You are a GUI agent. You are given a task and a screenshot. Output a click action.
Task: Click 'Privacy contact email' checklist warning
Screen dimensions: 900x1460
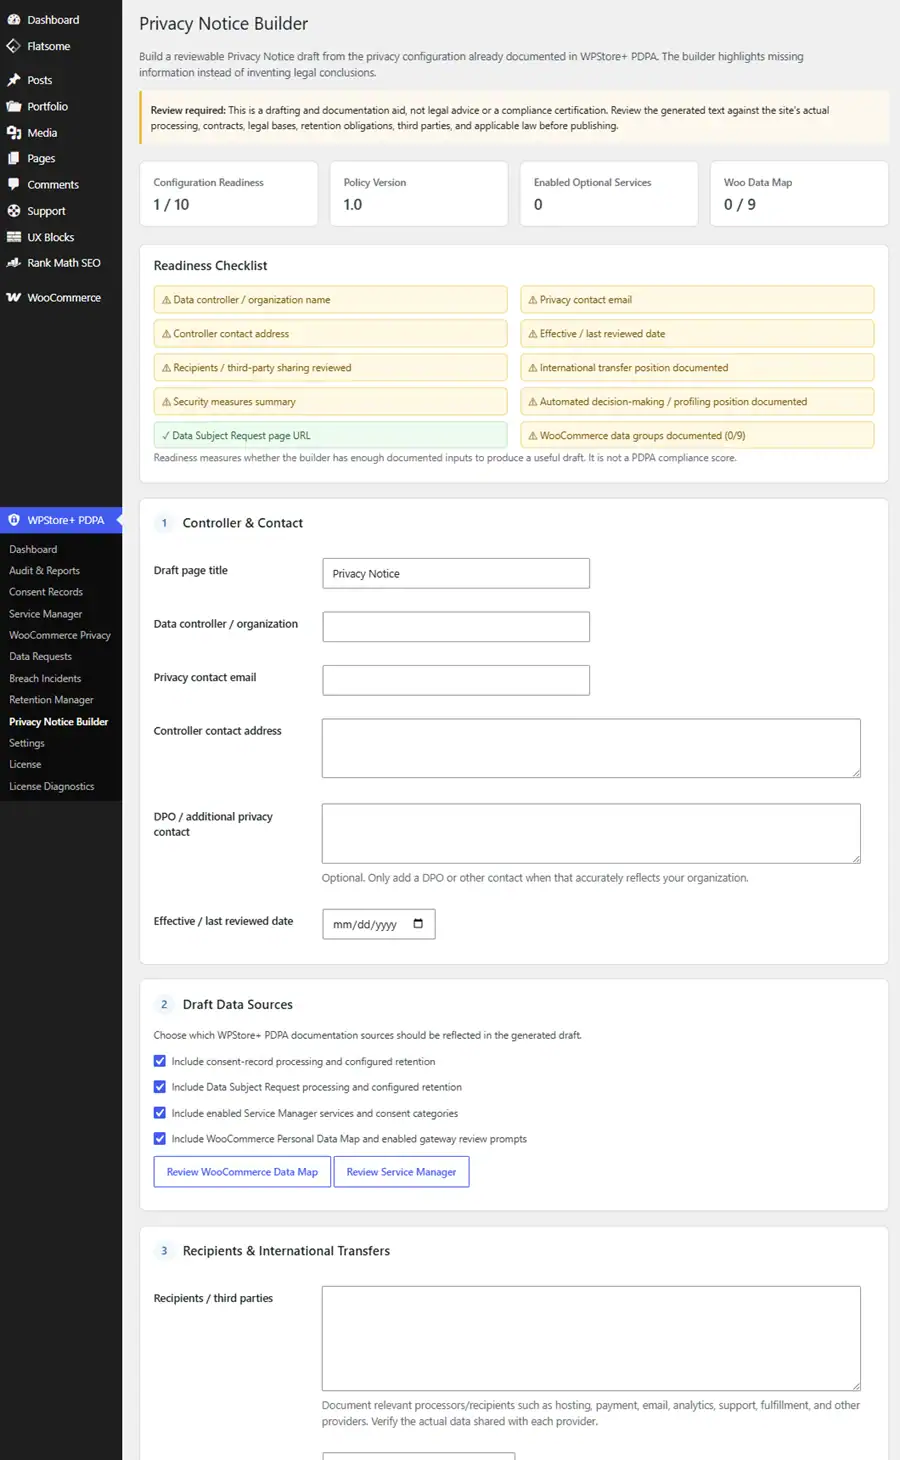[697, 300]
